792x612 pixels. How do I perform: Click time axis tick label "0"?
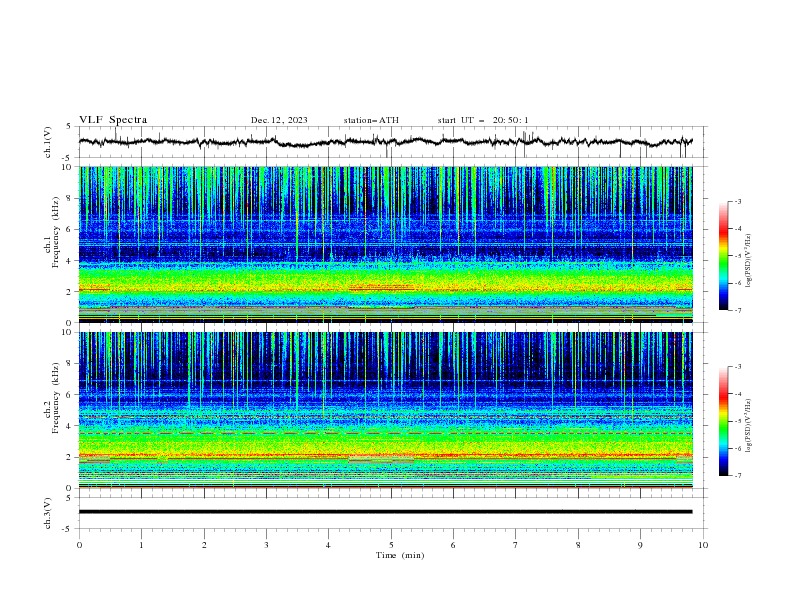click(79, 545)
